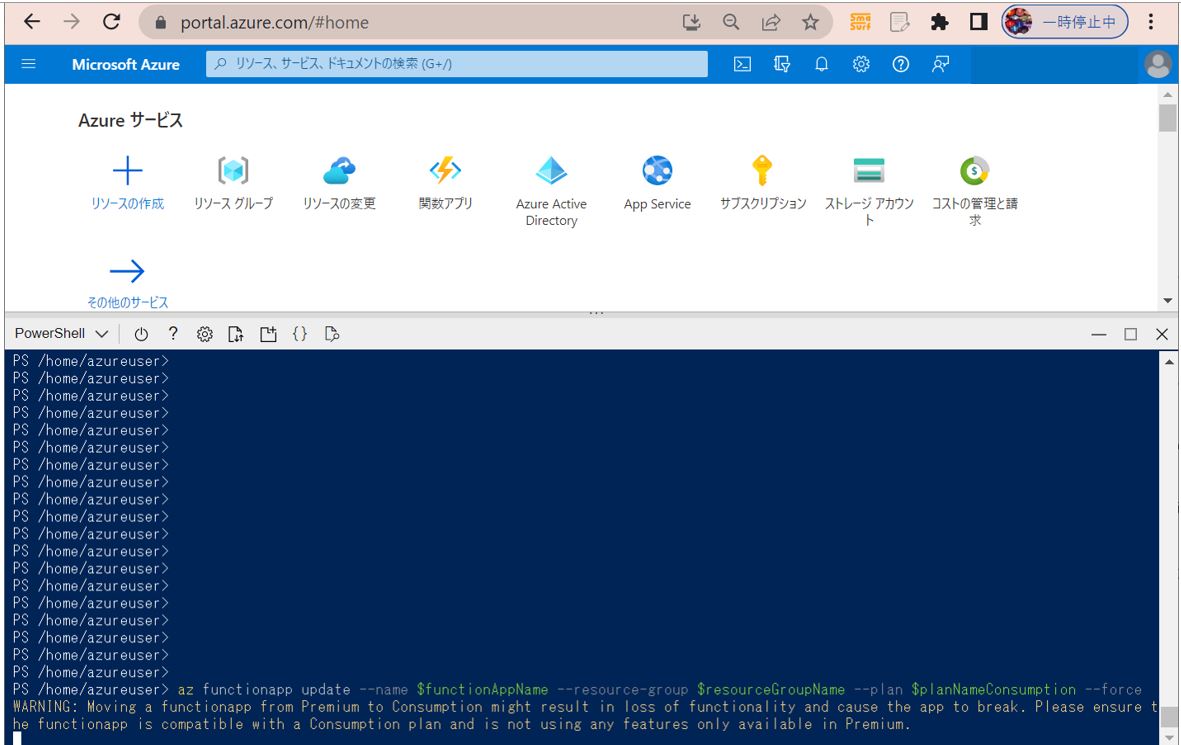The height and width of the screenshot is (745, 1181).
Task: Open the feedback icon in header
Action: coord(940,64)
